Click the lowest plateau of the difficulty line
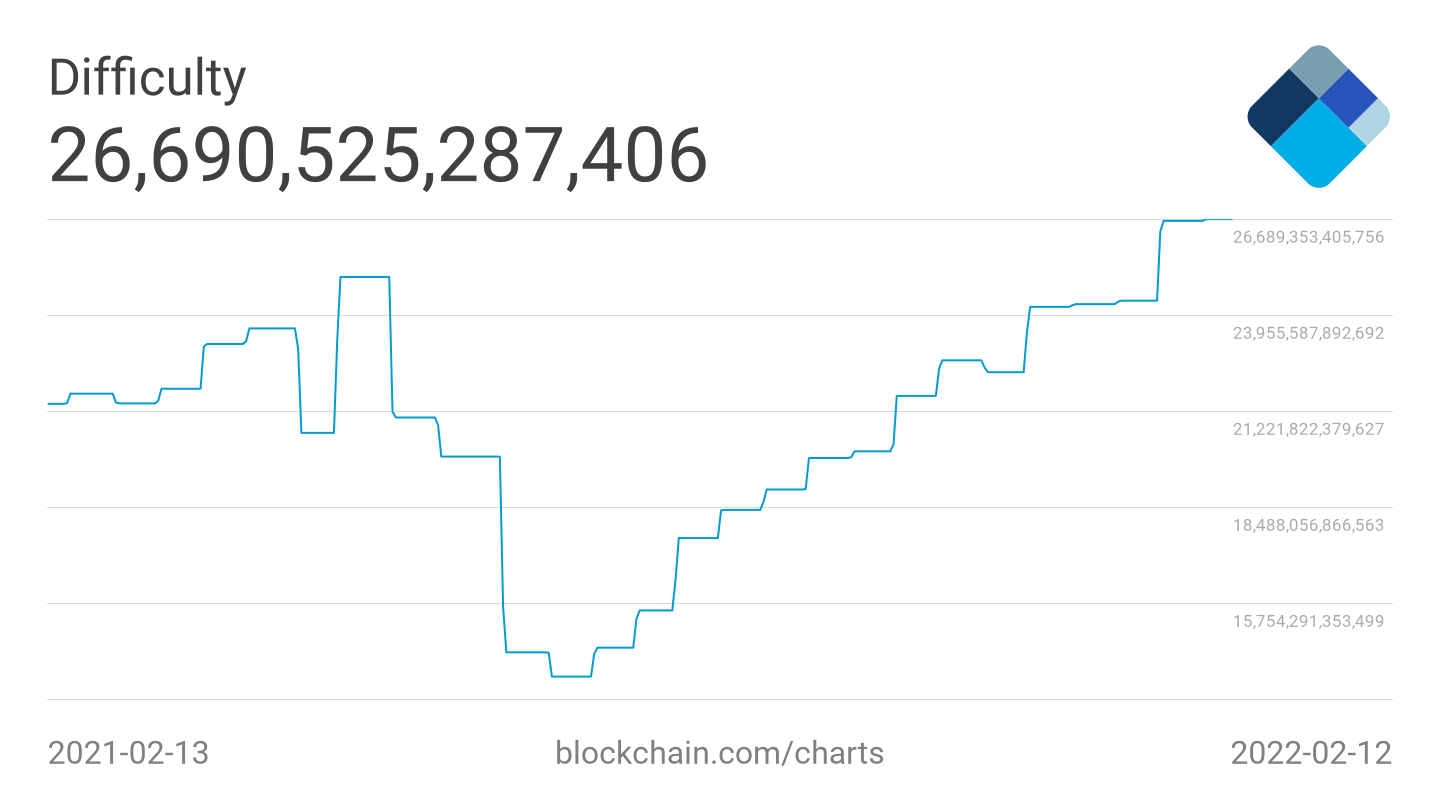This screenshot has height=810, width=1440. pos(571,677)
